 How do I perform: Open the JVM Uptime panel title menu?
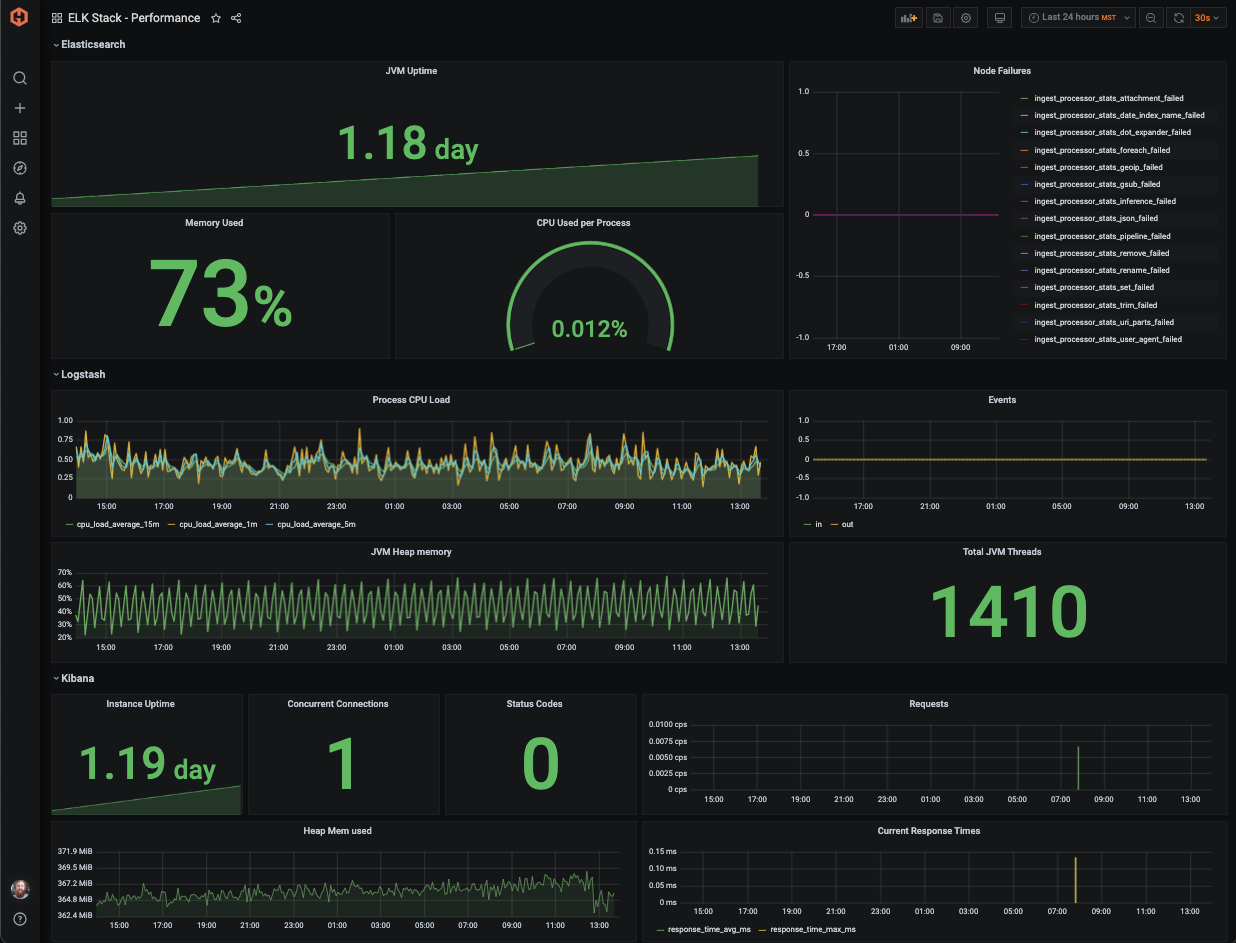411,71
